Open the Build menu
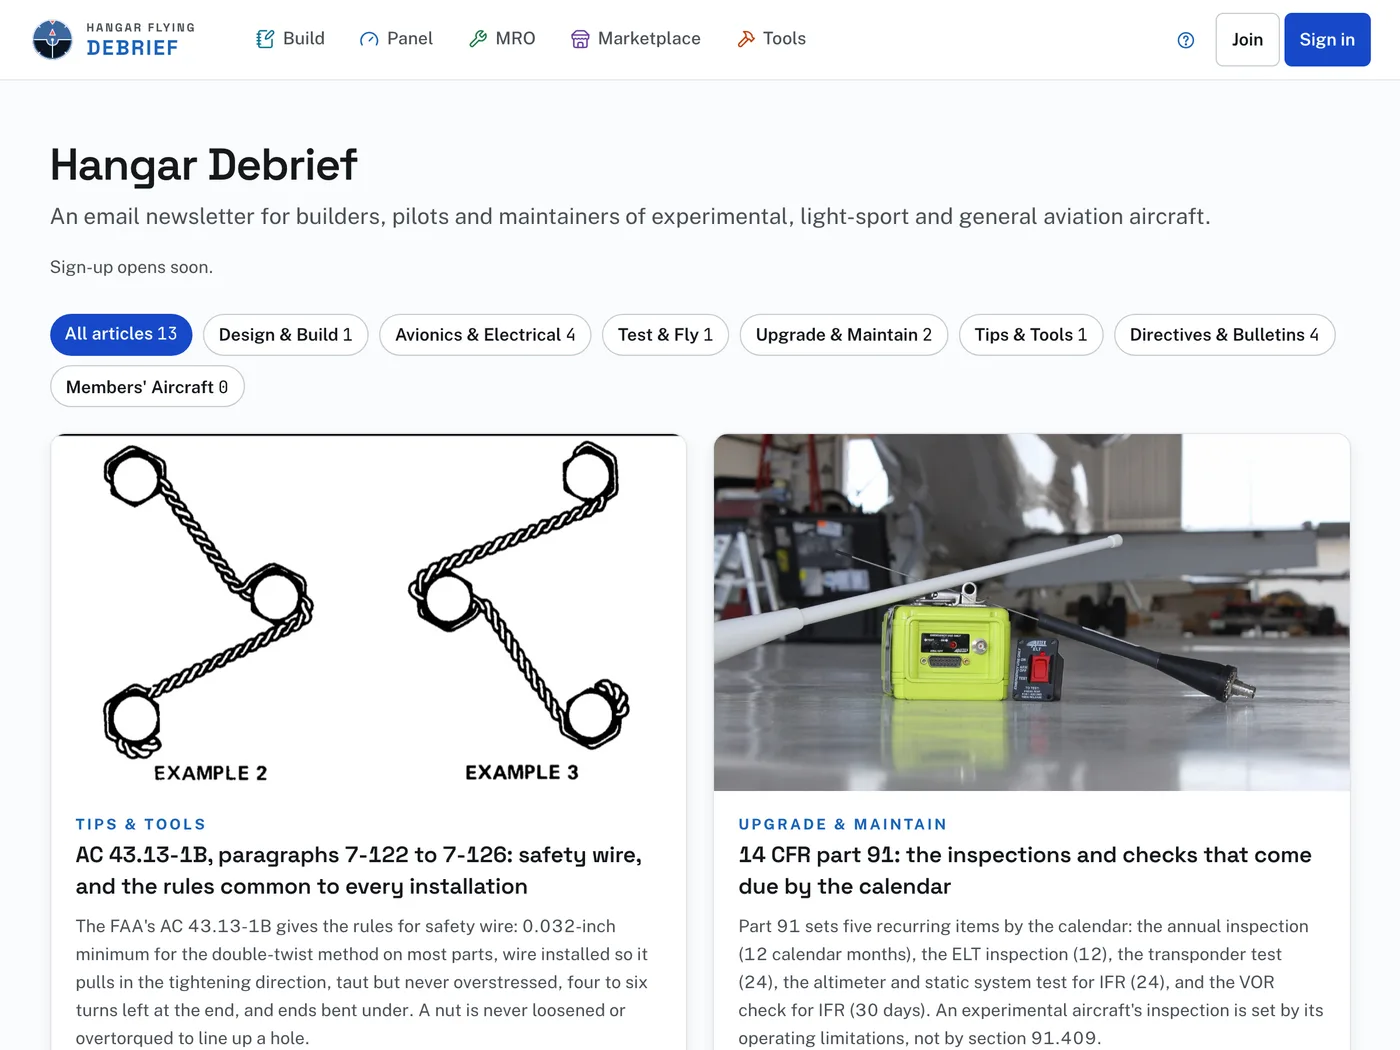The width and height of the screenshot is (1400, 1050). 291,39
